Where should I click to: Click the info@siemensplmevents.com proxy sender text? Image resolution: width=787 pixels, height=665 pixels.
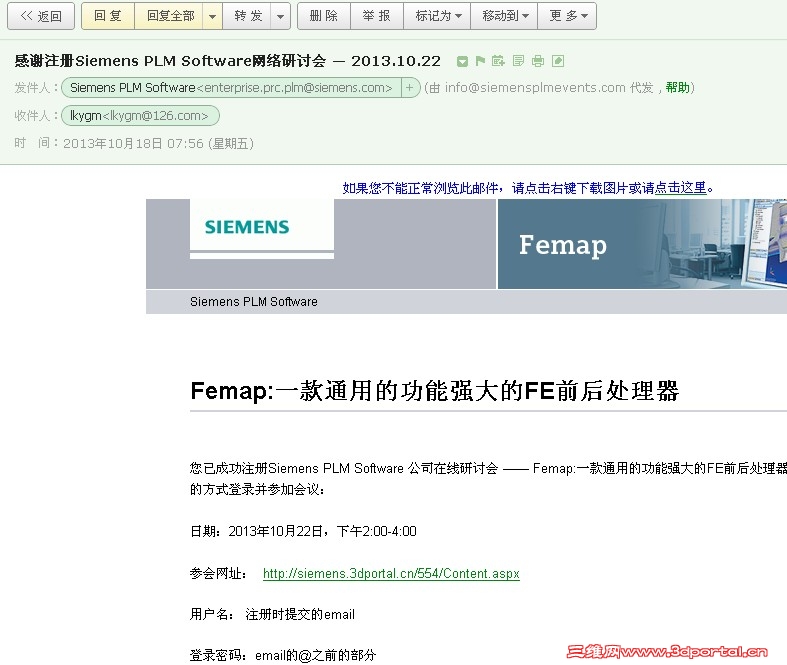click(535, 88)
